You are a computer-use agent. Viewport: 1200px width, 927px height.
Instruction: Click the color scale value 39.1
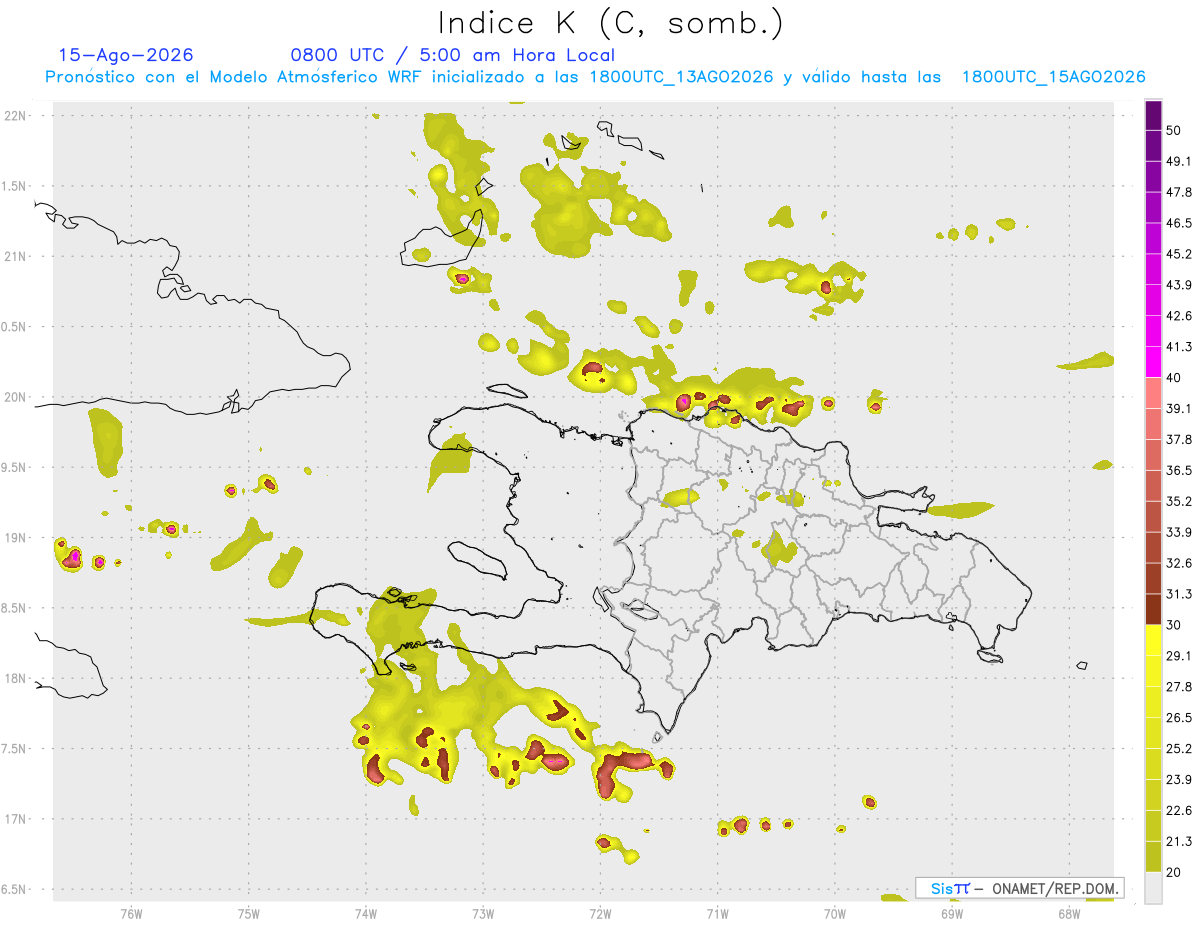click(x=1179, y=408)
